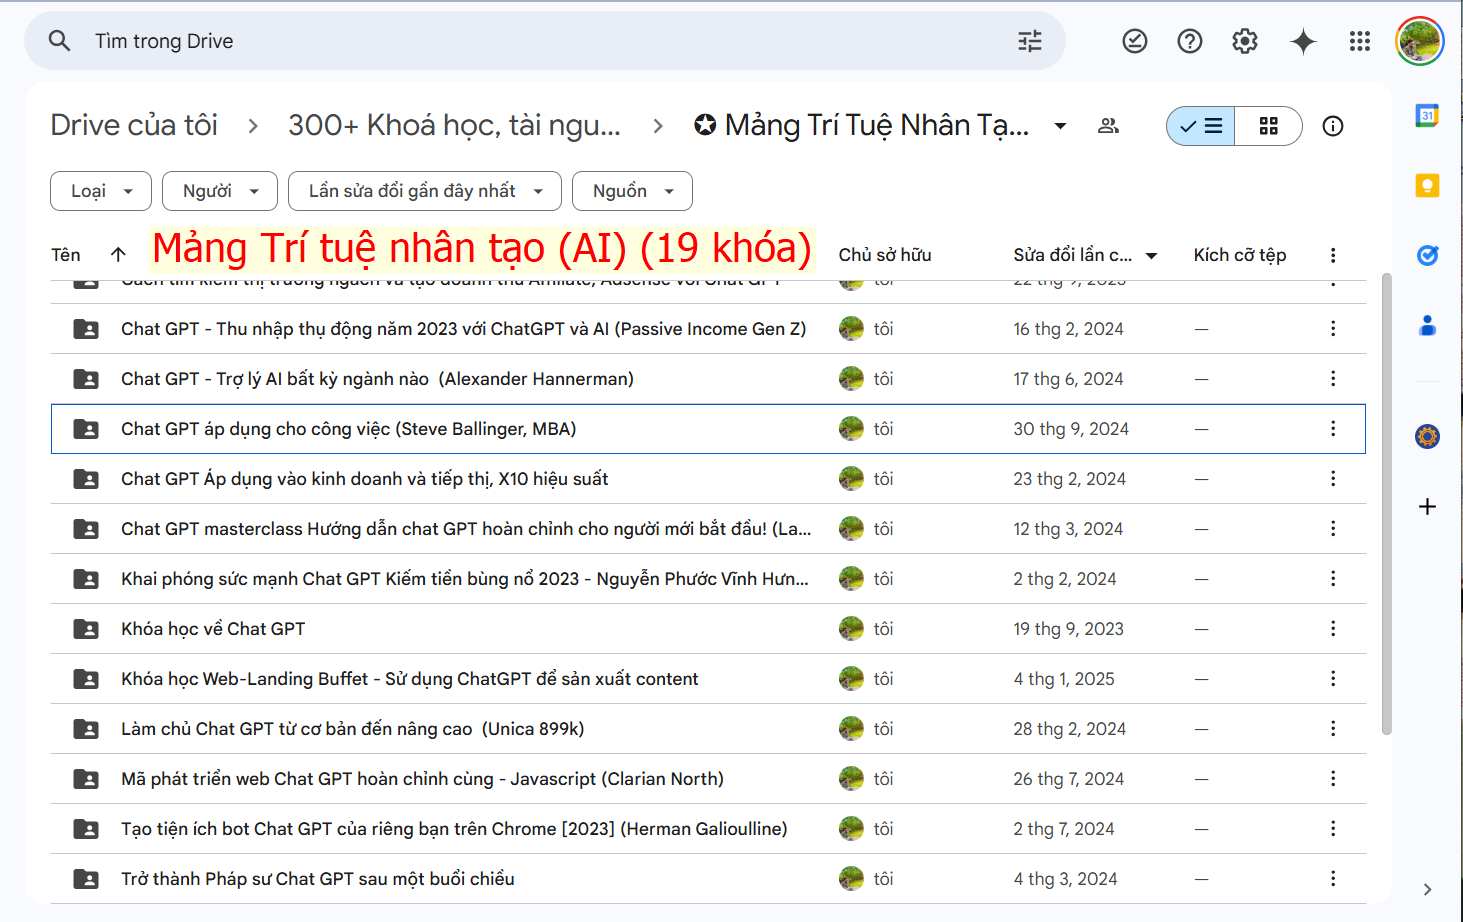Open the share people icon for the folder
1463x922 pixels.
tap(1108, 126)
